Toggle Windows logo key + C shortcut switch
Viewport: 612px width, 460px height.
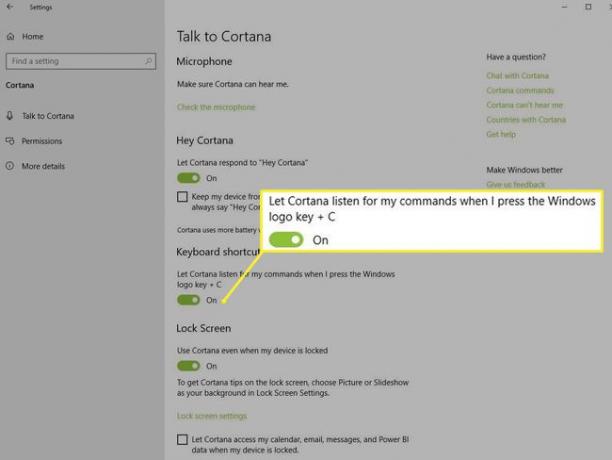point(189,300)
